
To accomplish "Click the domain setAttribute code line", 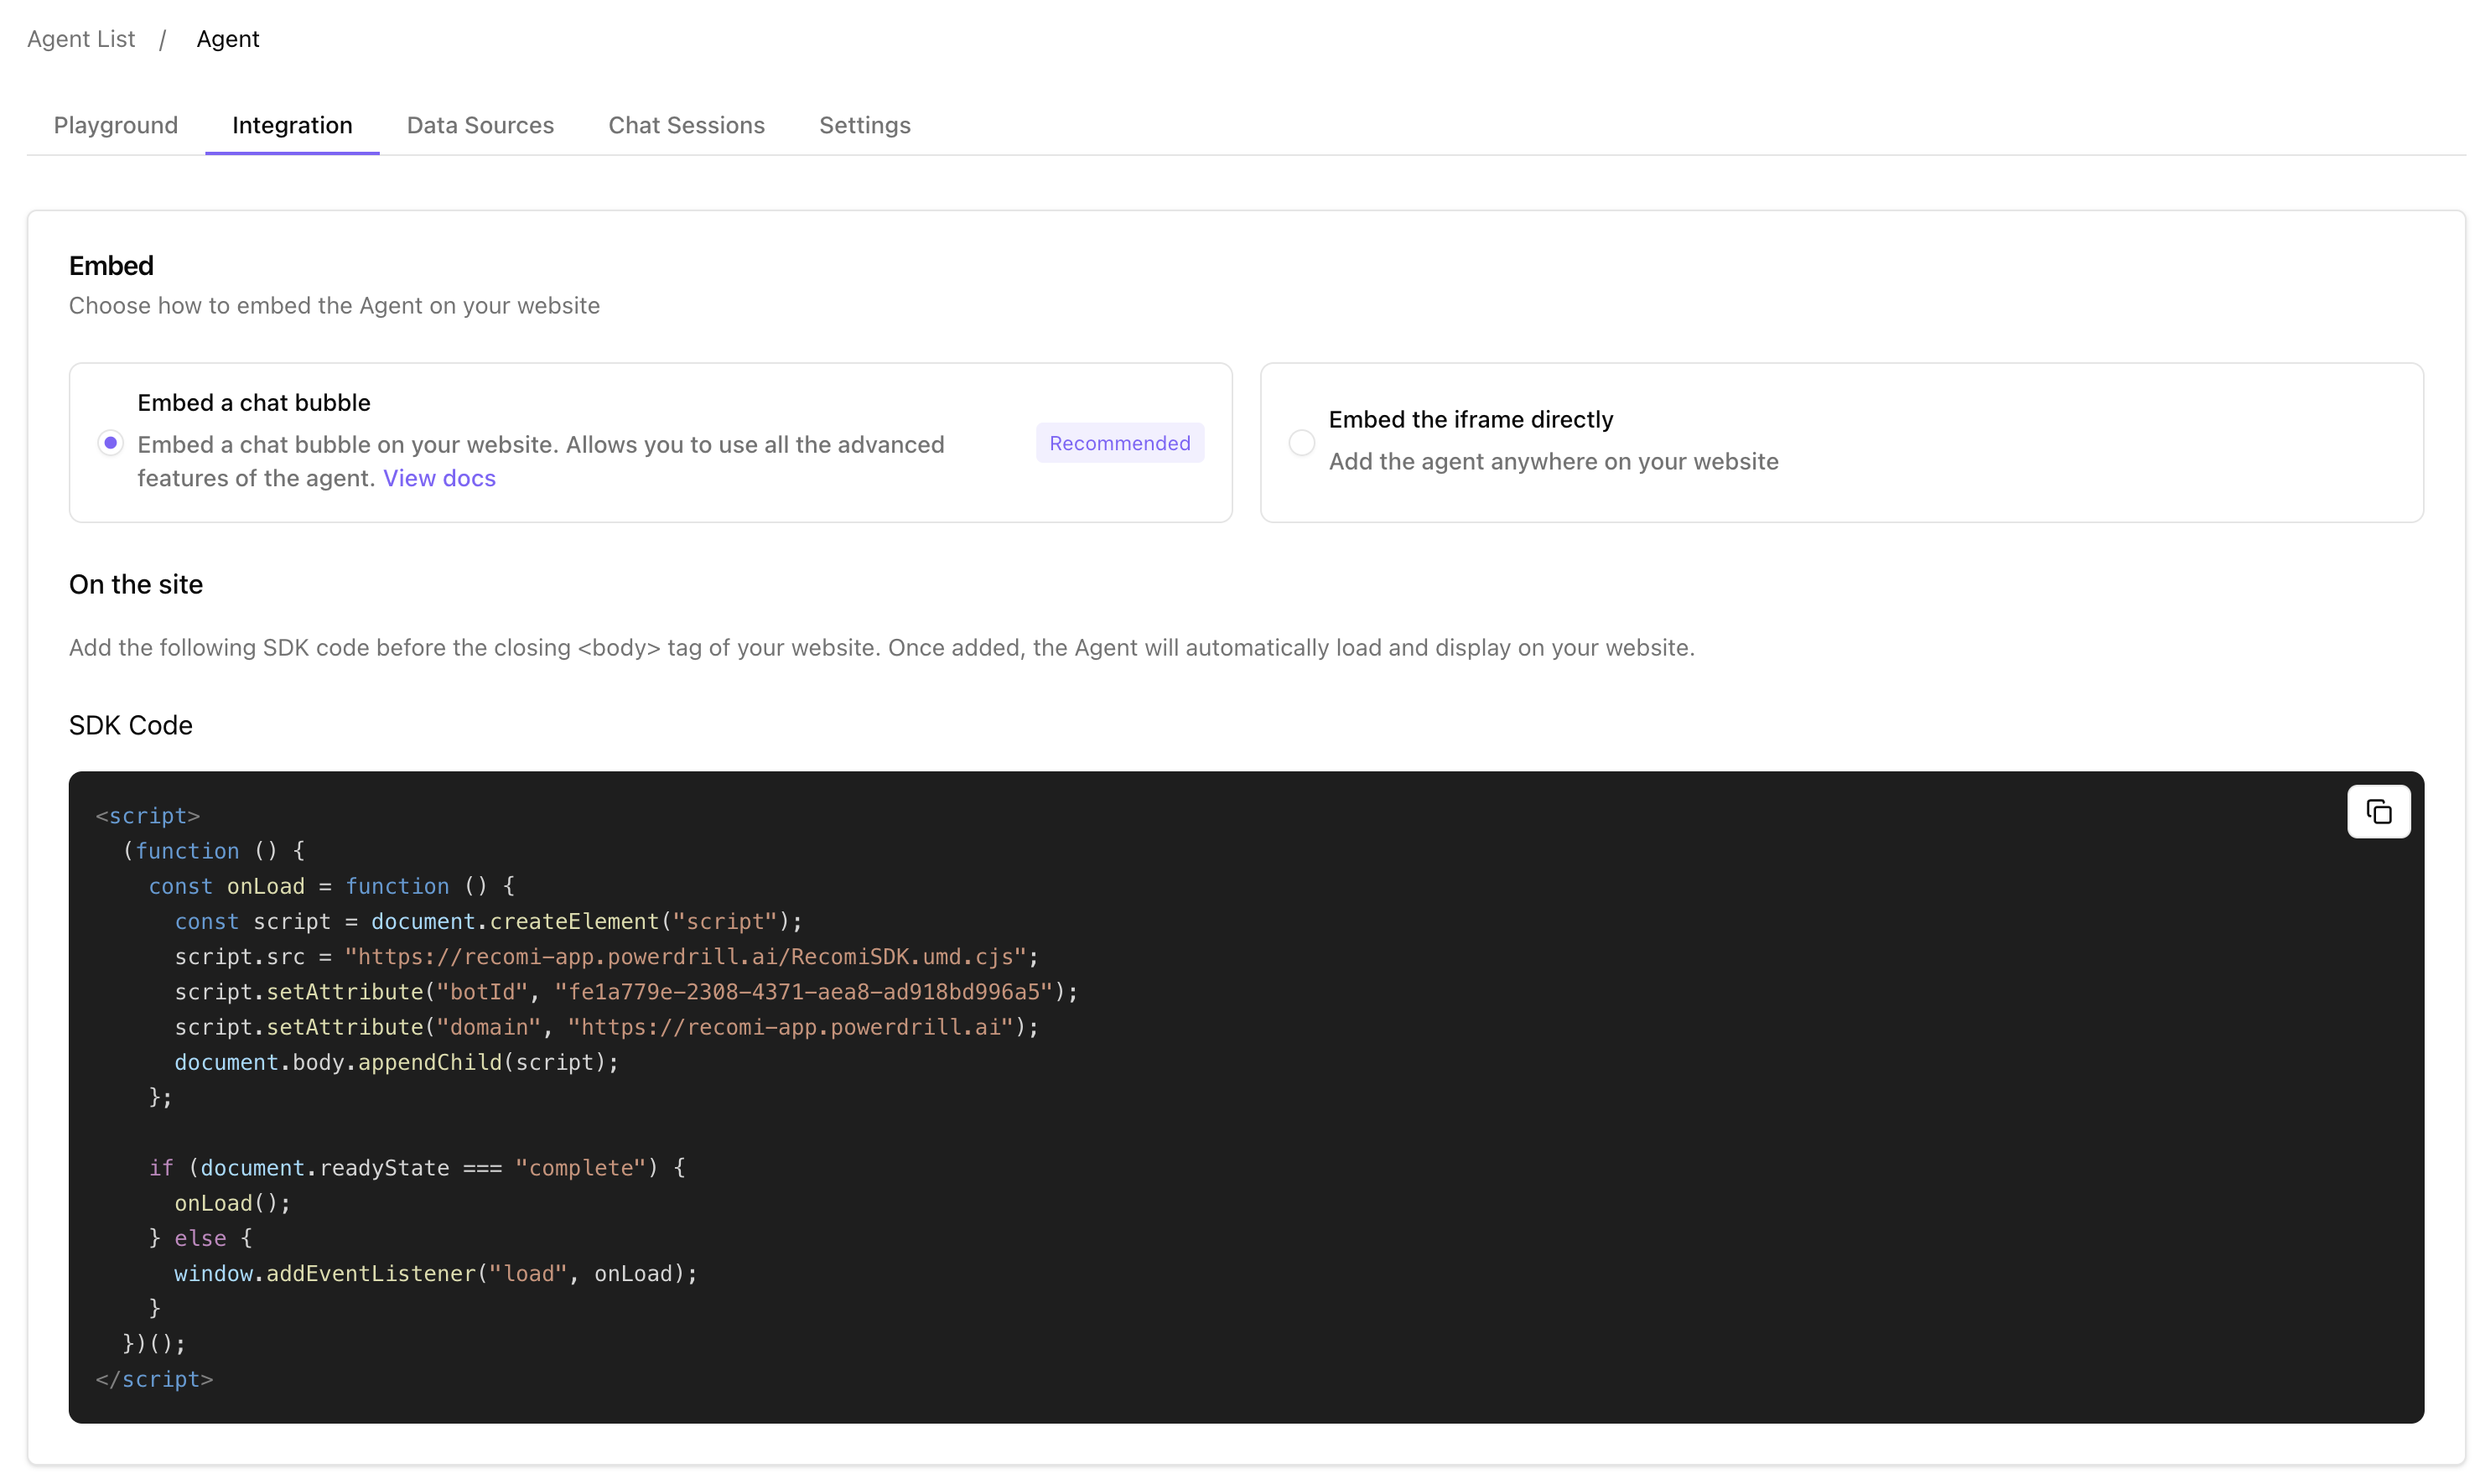I will 605,1027.
